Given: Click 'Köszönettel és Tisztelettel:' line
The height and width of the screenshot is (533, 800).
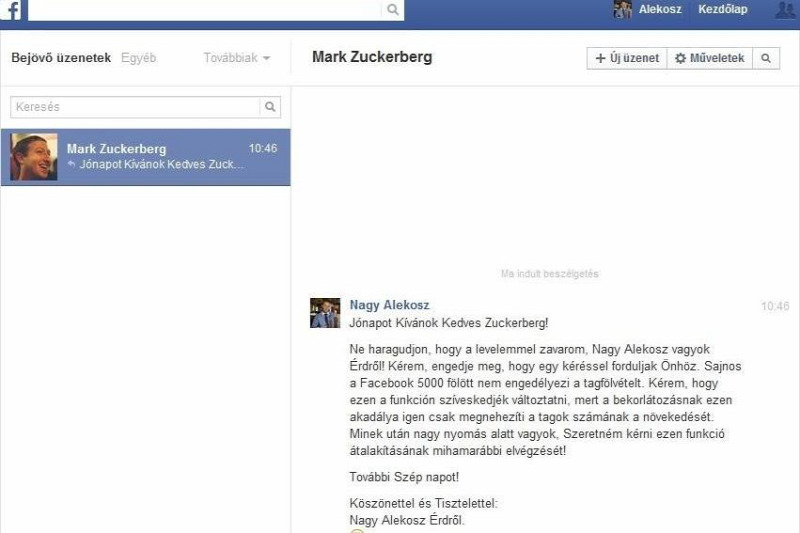Looking at the screenshot, I should [423, 503].
